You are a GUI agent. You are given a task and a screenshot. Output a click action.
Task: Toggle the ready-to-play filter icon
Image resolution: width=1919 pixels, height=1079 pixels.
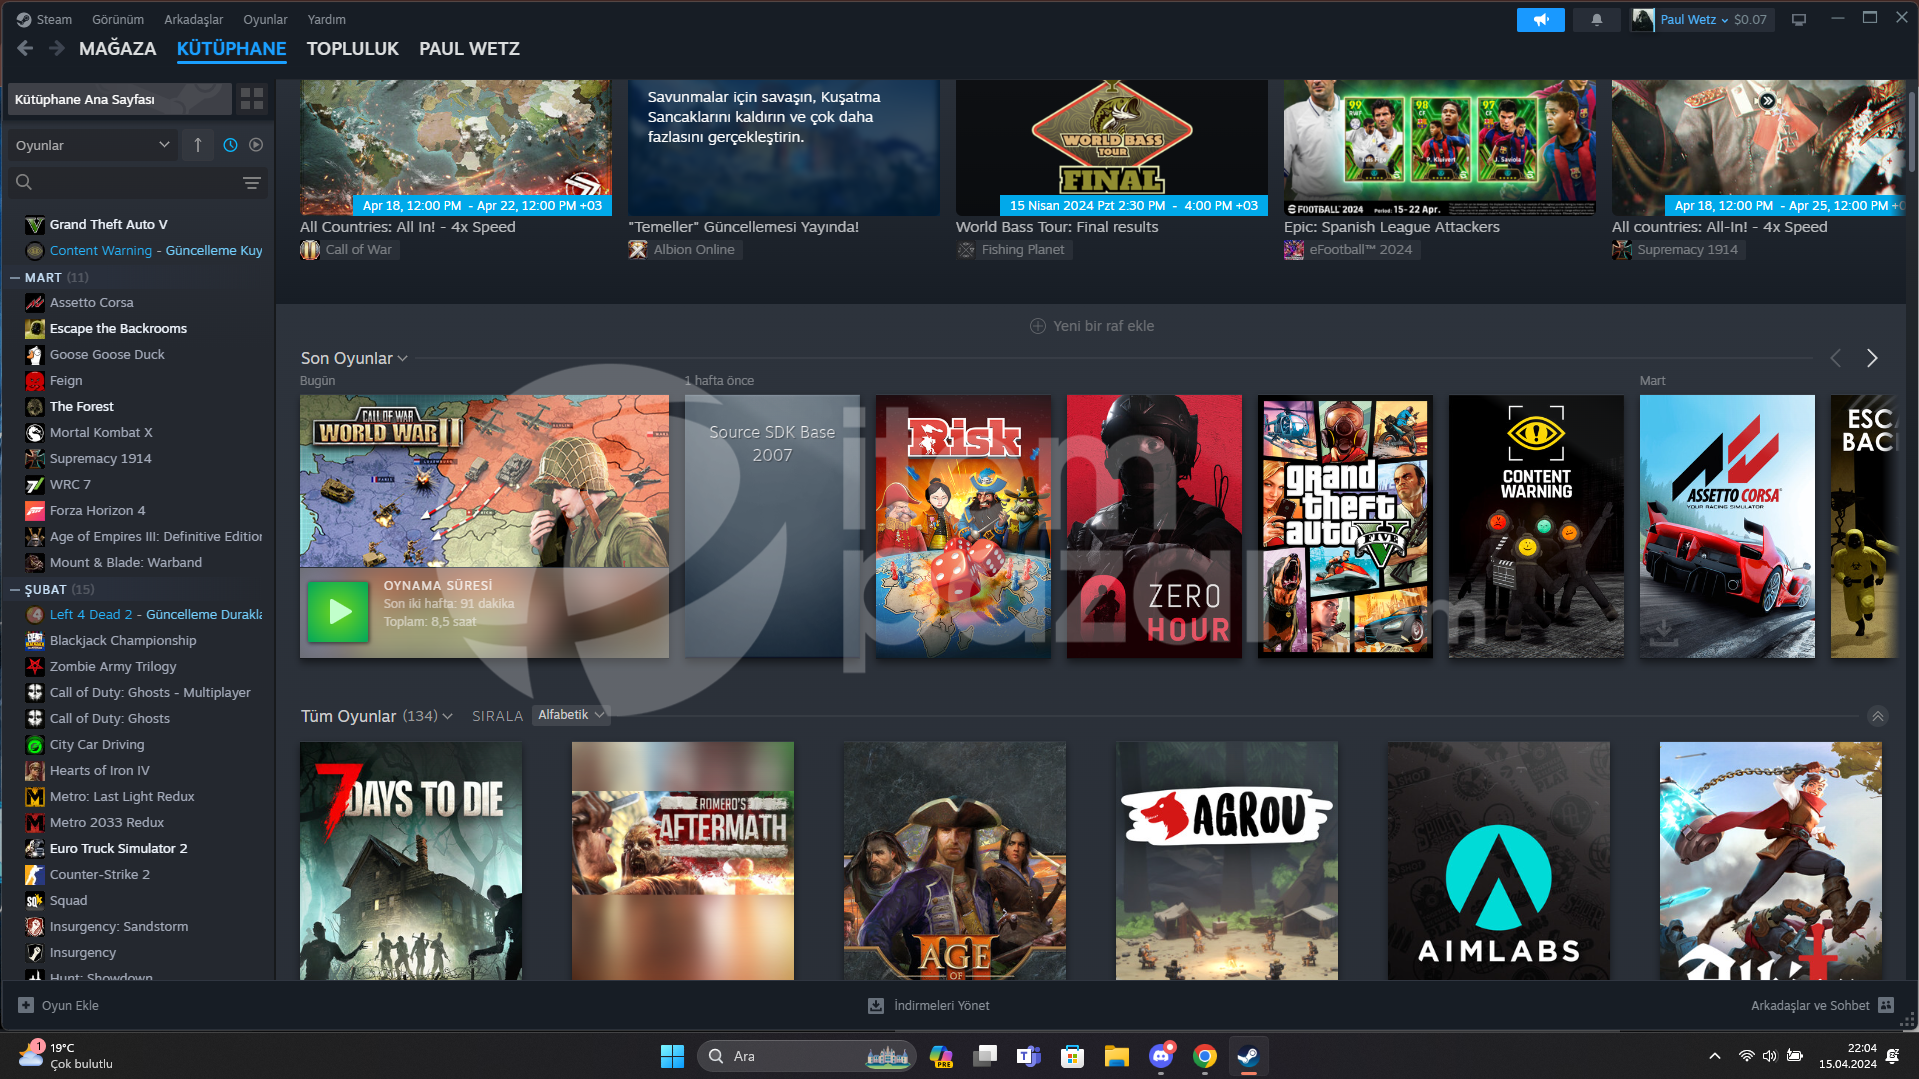[256, 145]
